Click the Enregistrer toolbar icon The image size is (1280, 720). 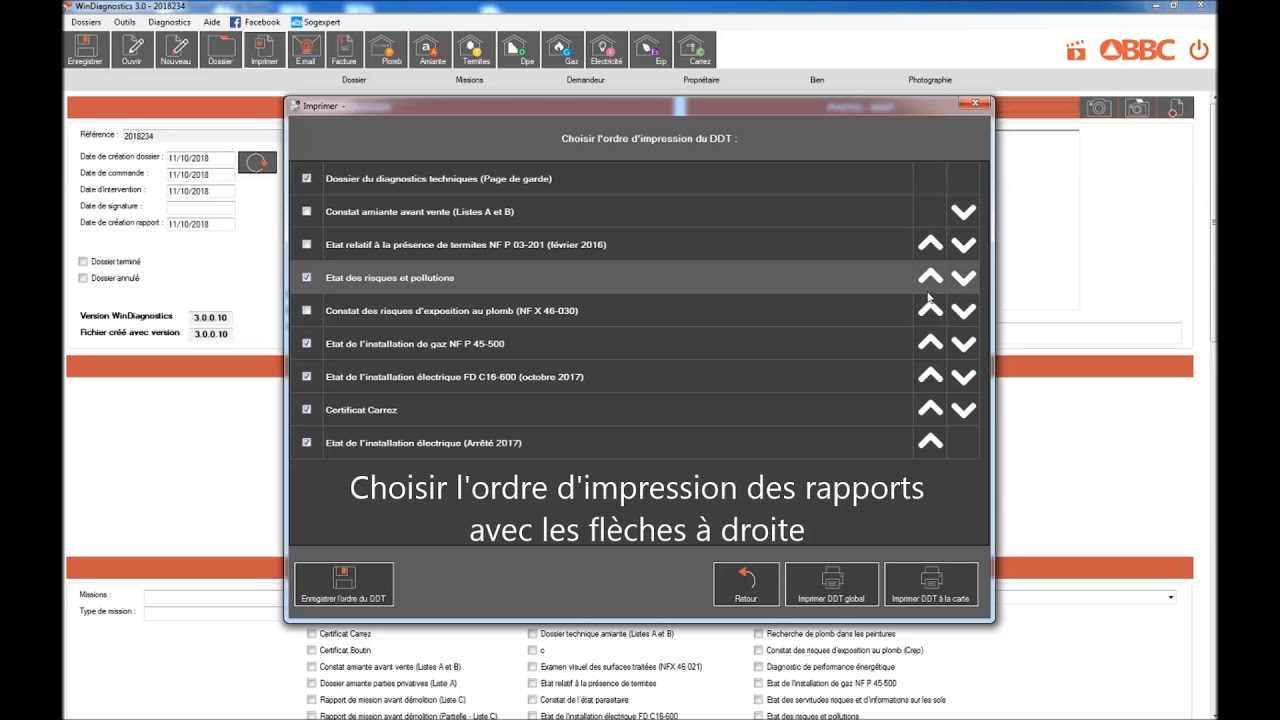(85, 49)
